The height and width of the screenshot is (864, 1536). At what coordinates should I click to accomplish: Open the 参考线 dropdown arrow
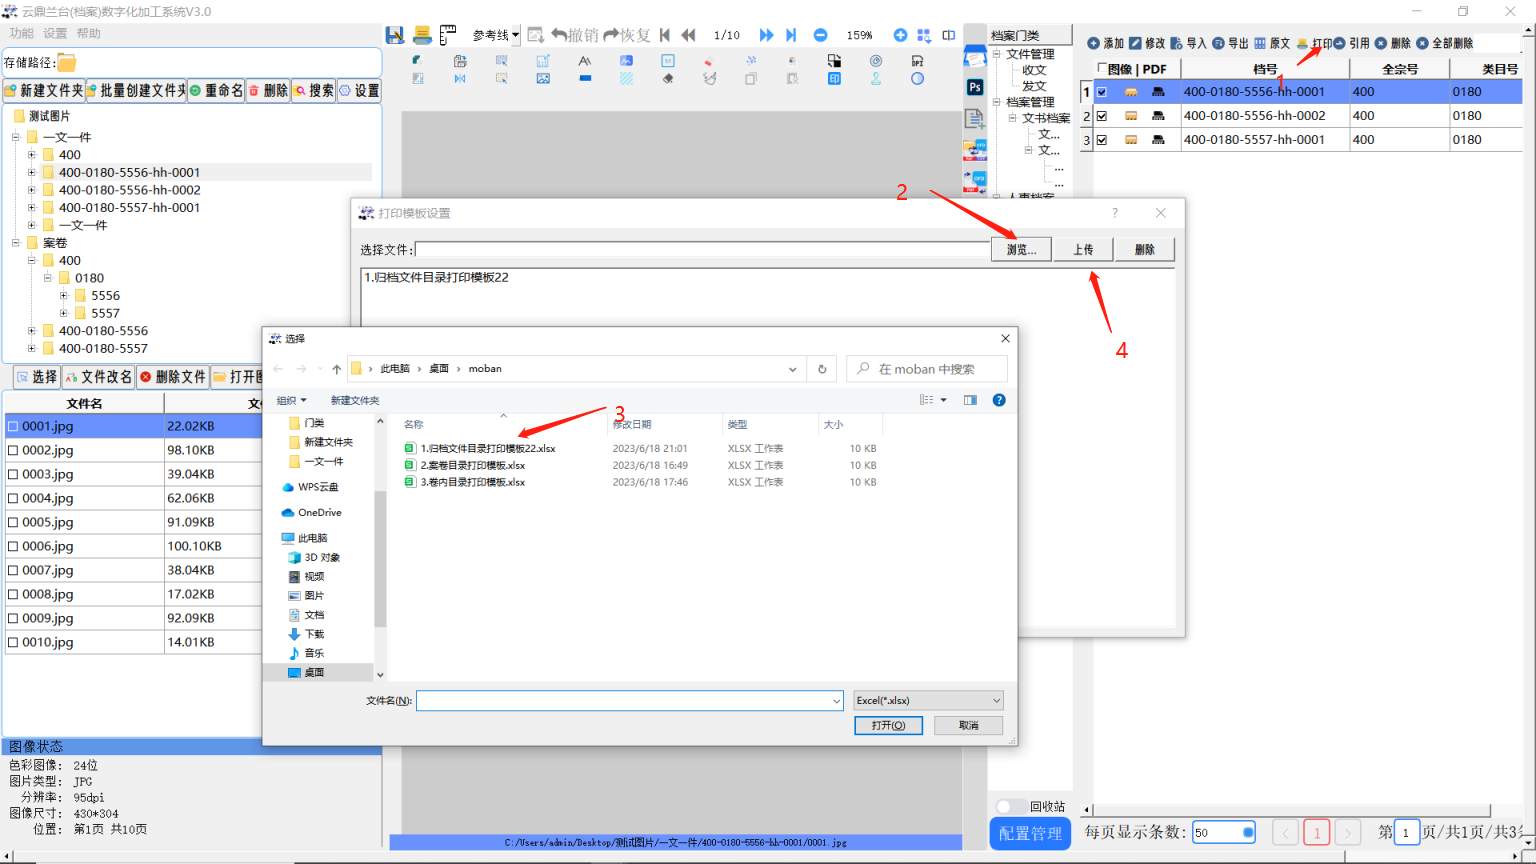pos(515,35)
